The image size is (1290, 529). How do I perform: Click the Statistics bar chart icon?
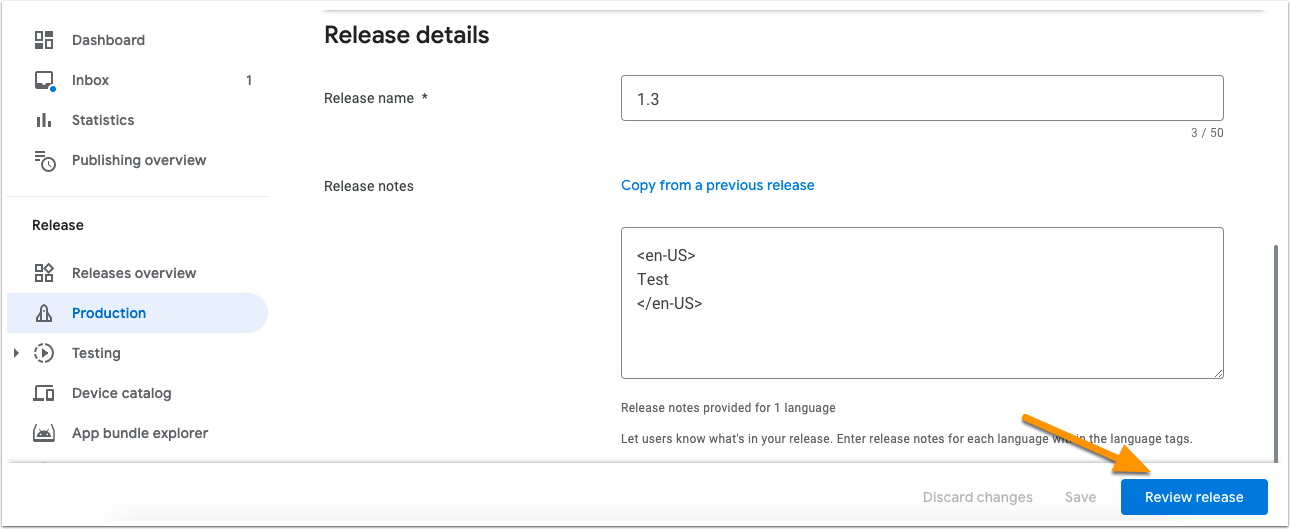tap(44, 120)
